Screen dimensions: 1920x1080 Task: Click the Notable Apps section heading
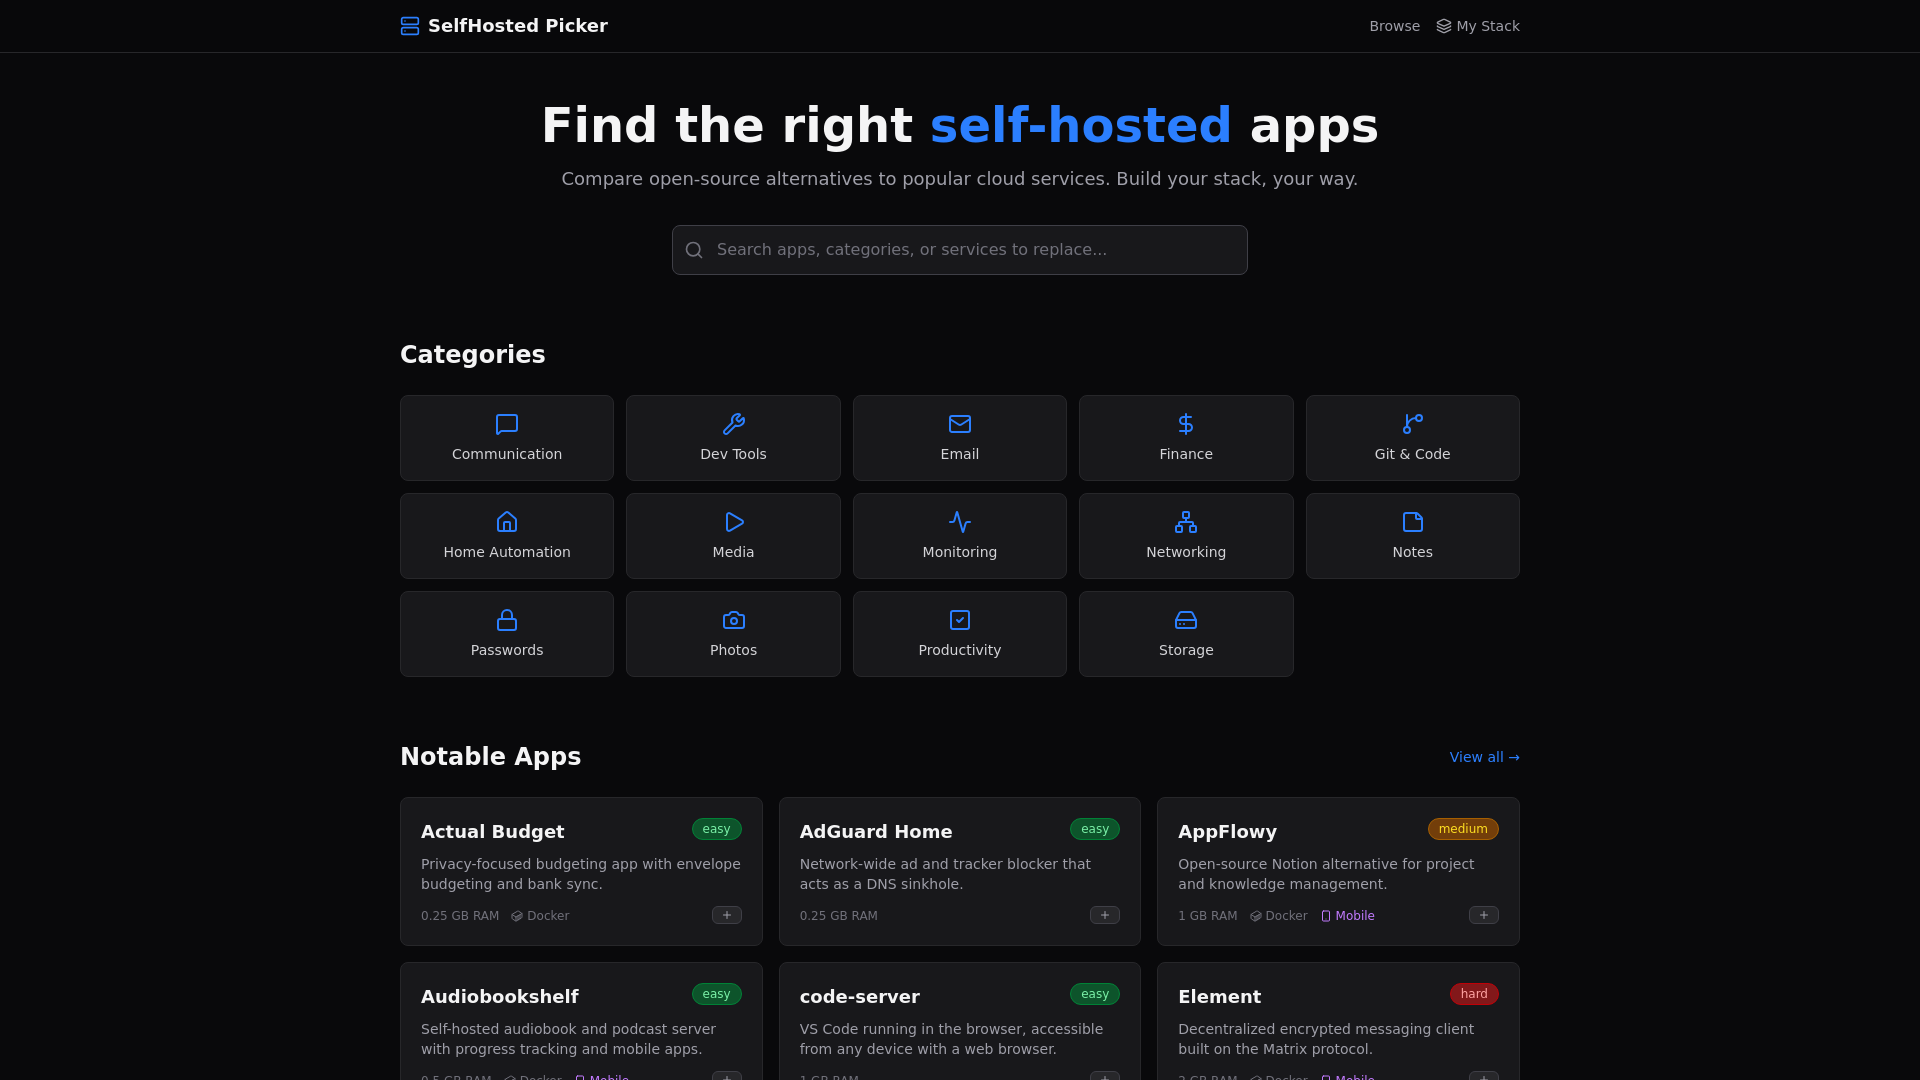click(x=490, y=757)
